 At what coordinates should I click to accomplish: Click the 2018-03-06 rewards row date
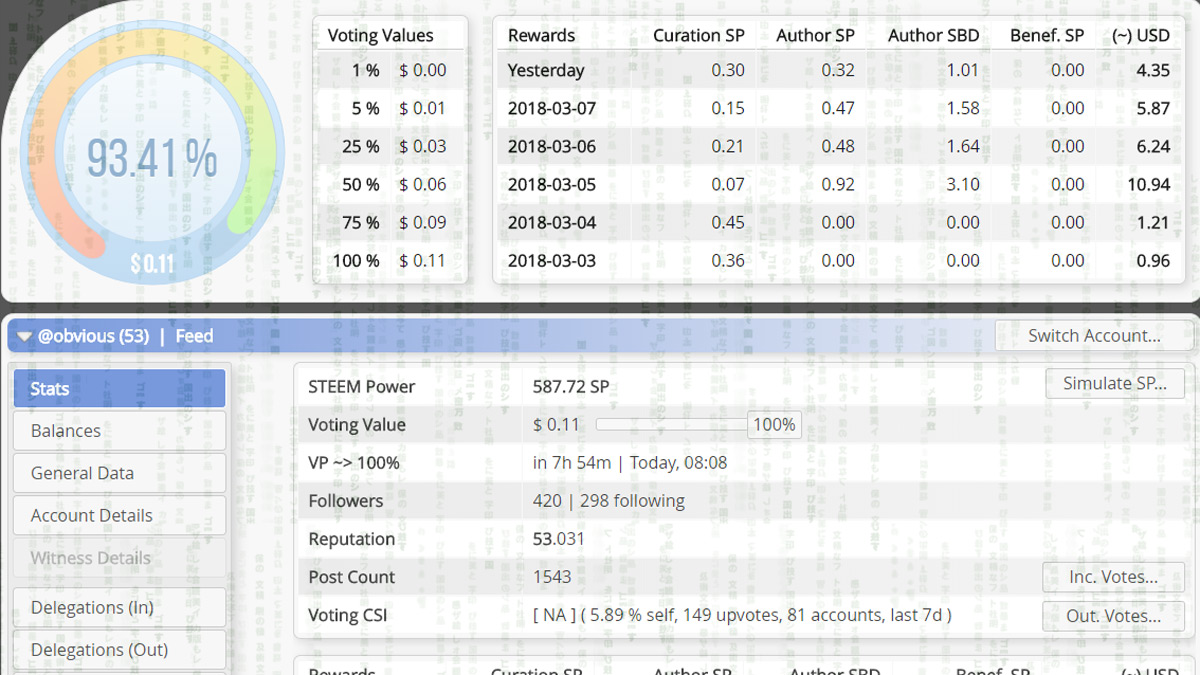(552, 146)
